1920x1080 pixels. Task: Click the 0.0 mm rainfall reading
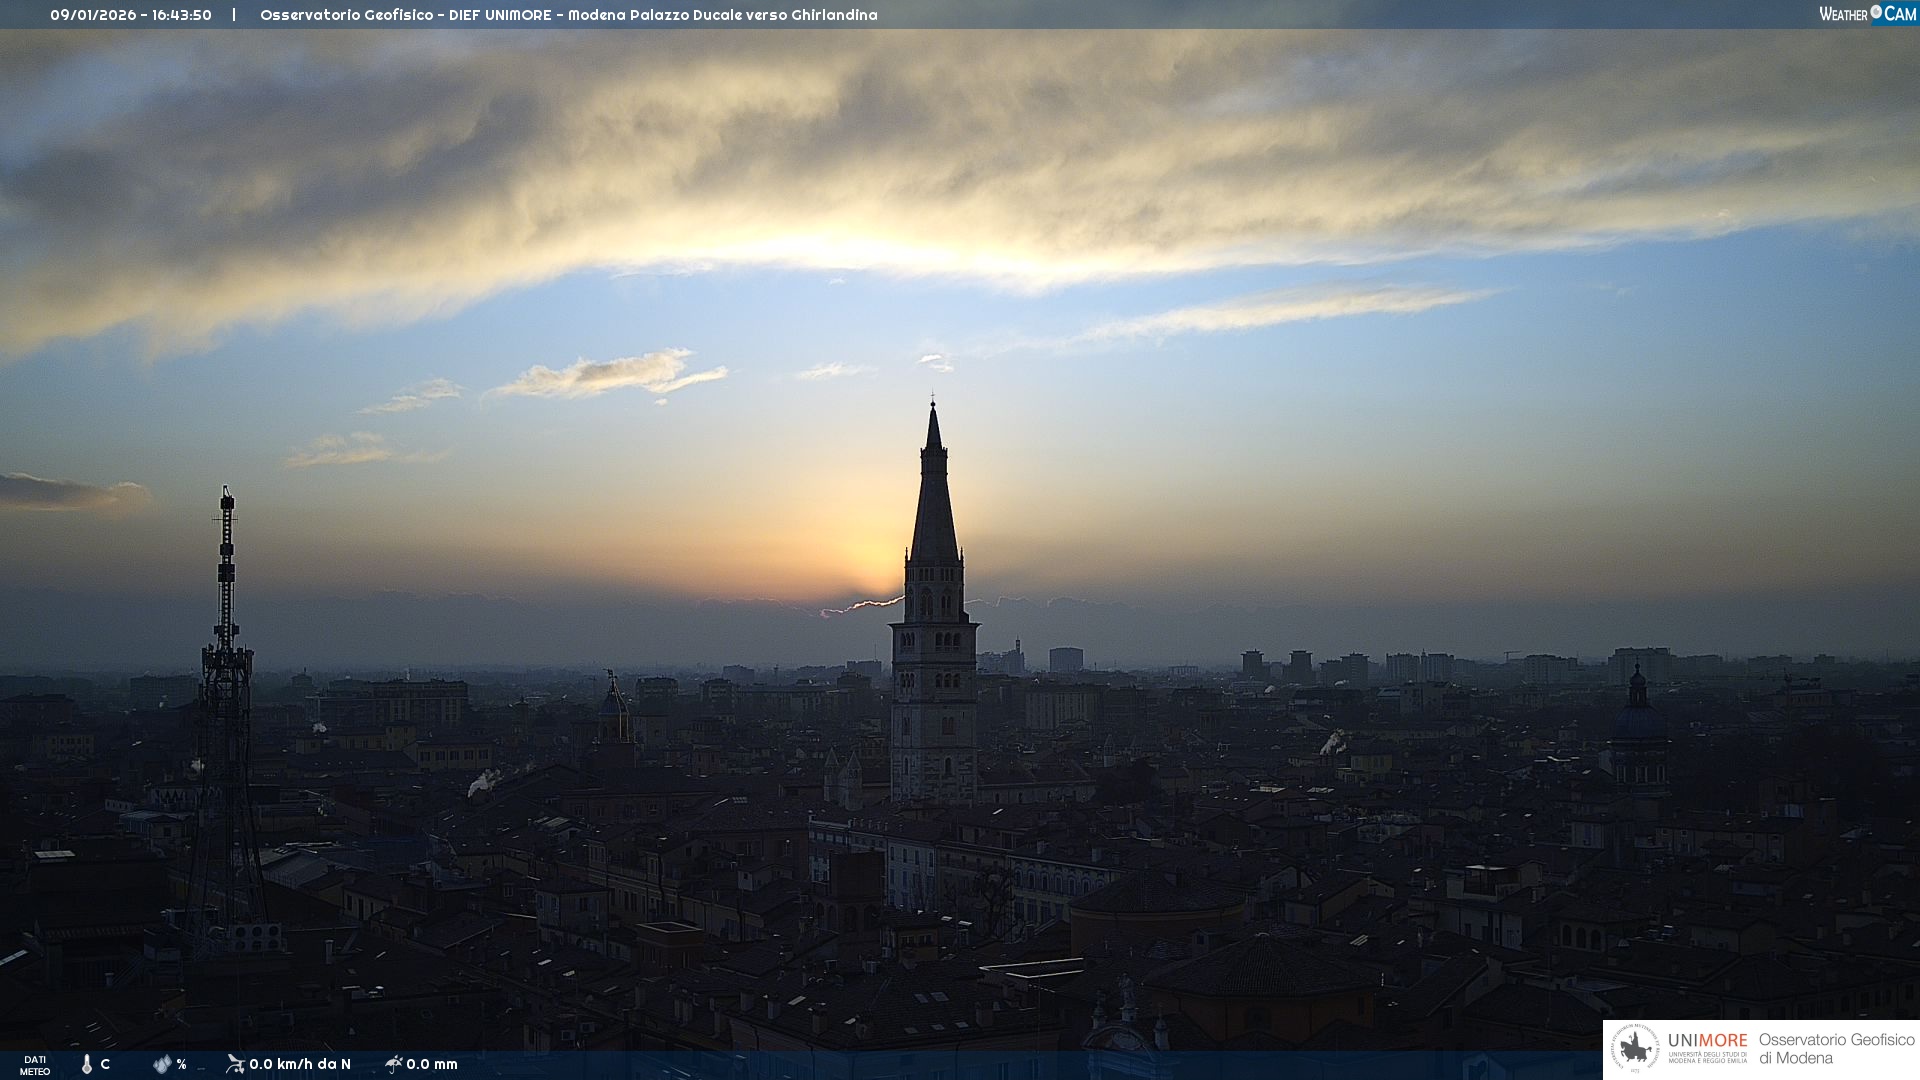pyautogui.click(x=432, y=1064)
